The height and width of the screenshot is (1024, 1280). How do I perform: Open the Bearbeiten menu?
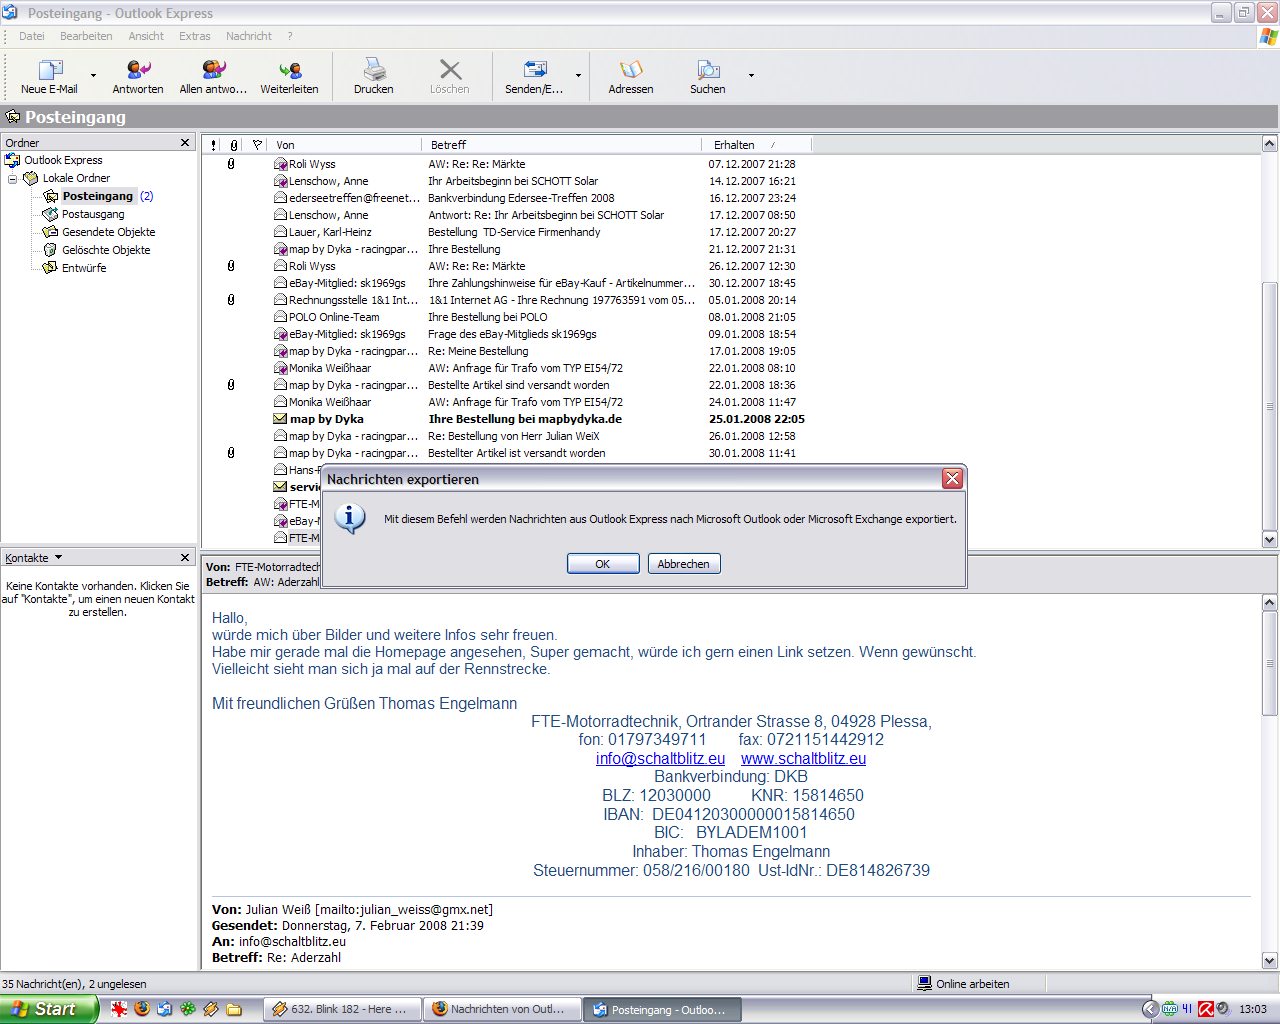pos(86,36)
